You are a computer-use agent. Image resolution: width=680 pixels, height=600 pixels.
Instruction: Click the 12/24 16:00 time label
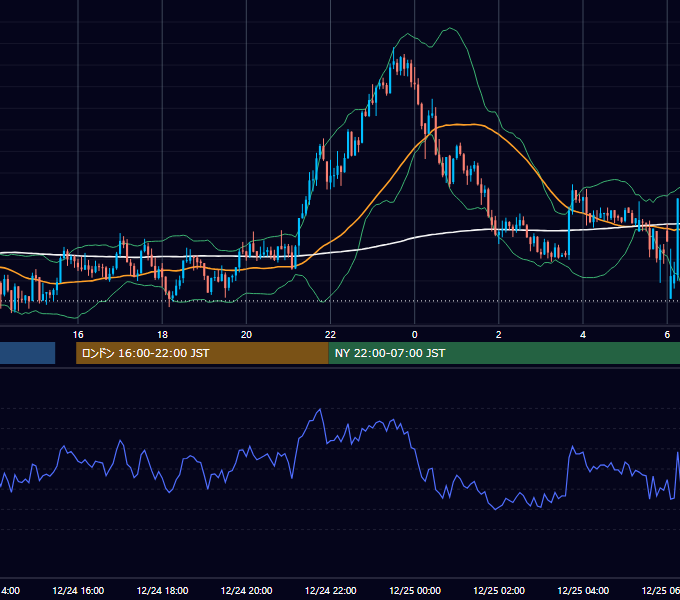(x=78, y=590)
